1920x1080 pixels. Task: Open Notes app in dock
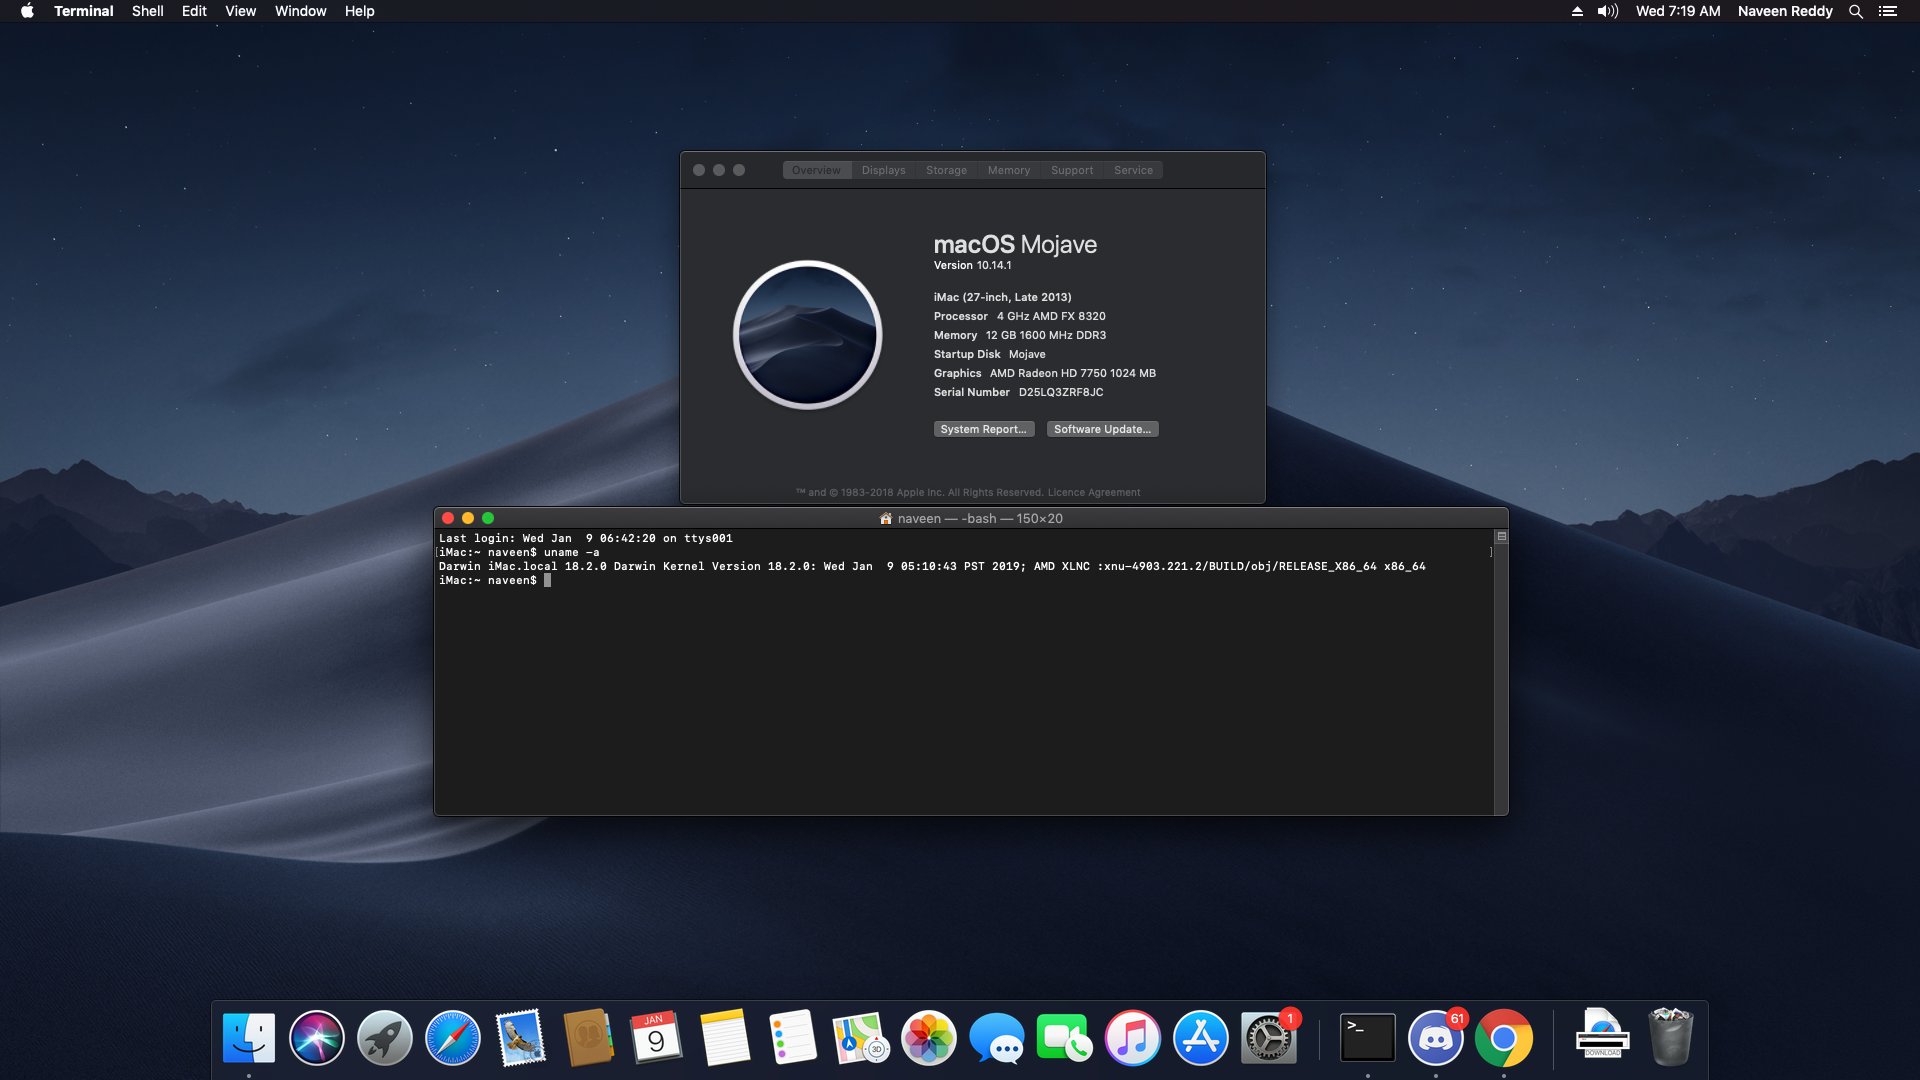click(724, 1038)
